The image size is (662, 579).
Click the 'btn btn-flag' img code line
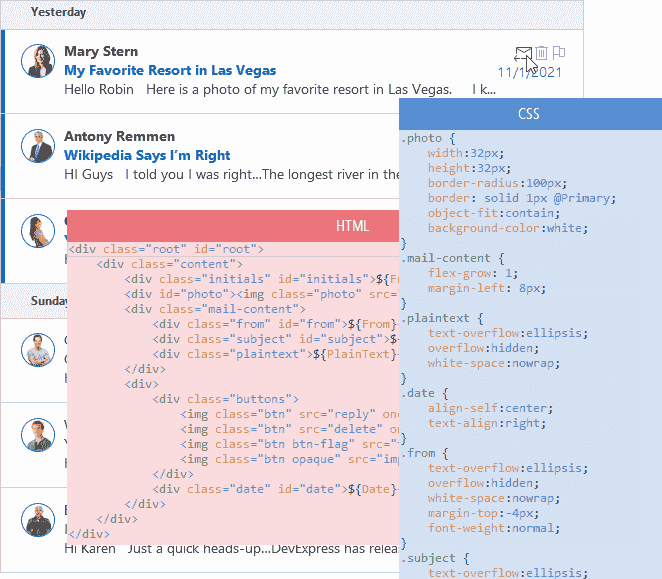point(290,444)
